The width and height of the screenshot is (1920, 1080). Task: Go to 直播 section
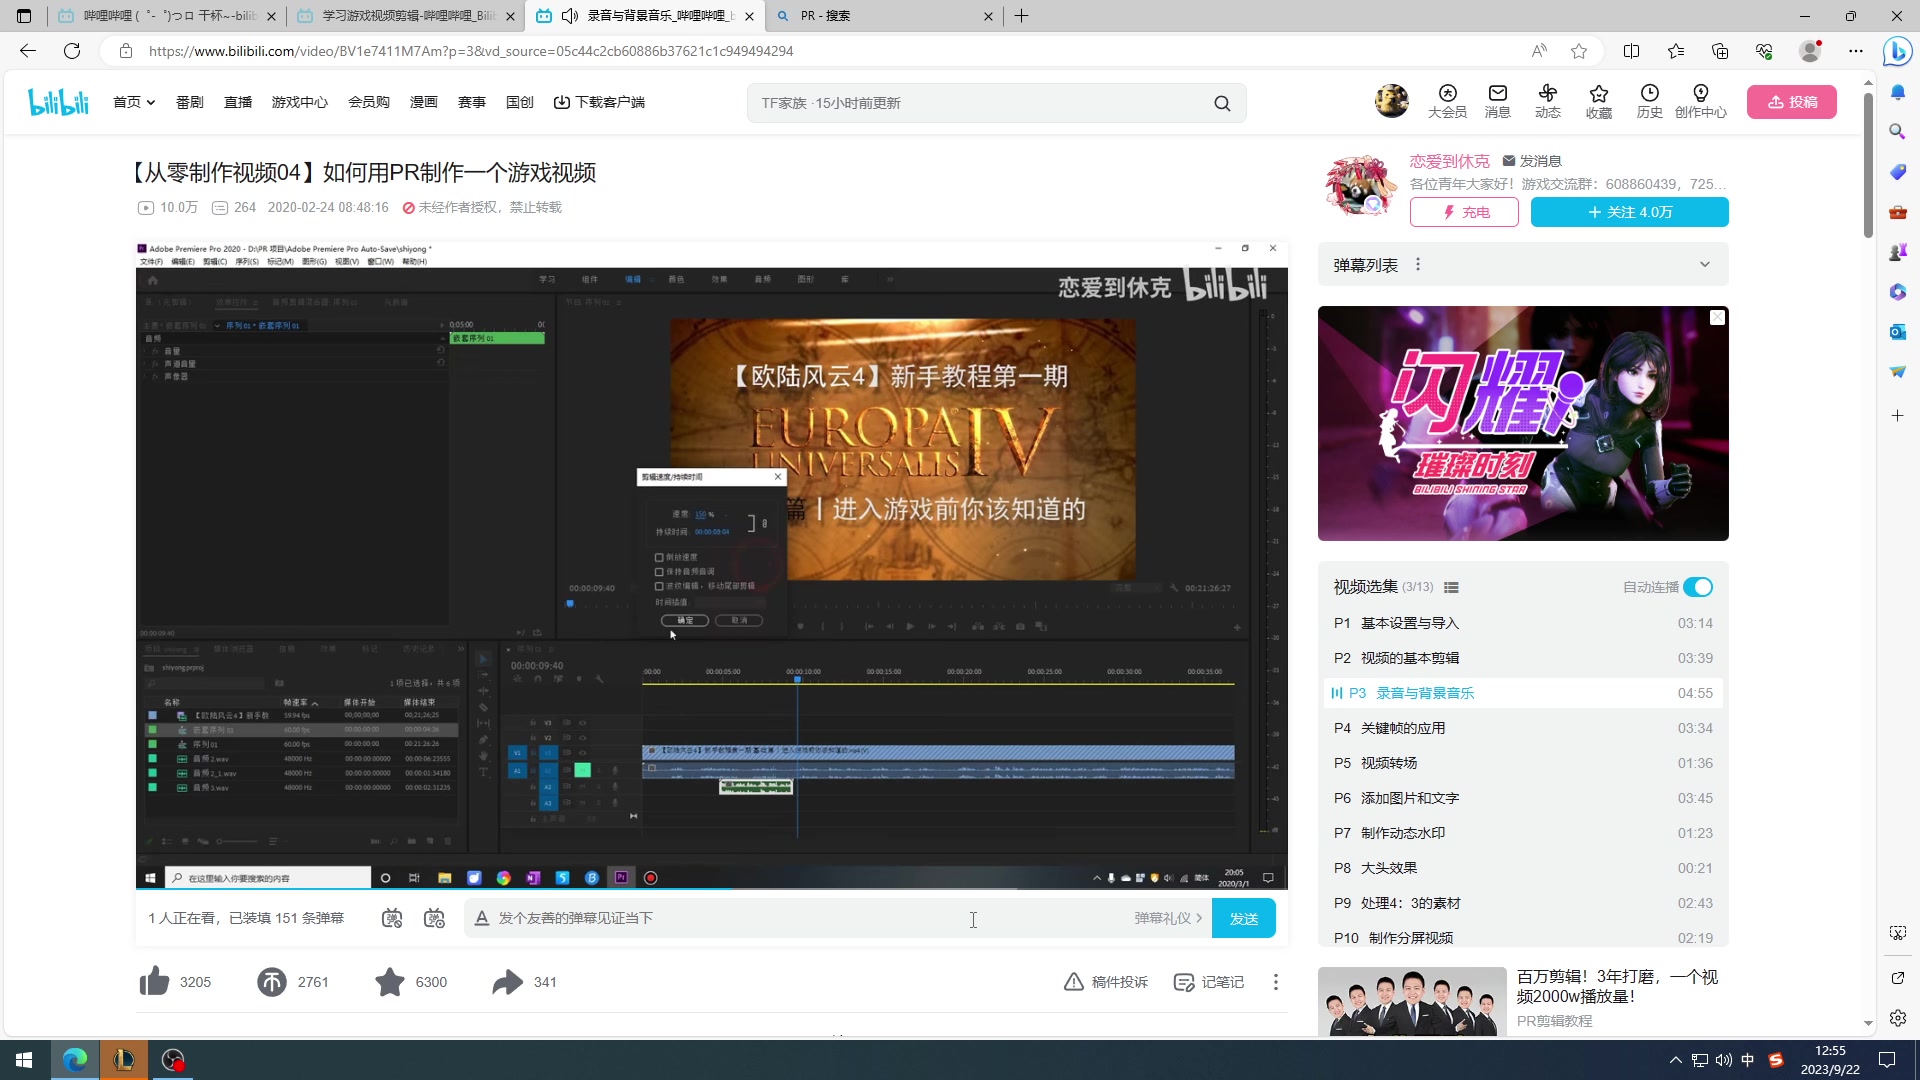point(238,102)
